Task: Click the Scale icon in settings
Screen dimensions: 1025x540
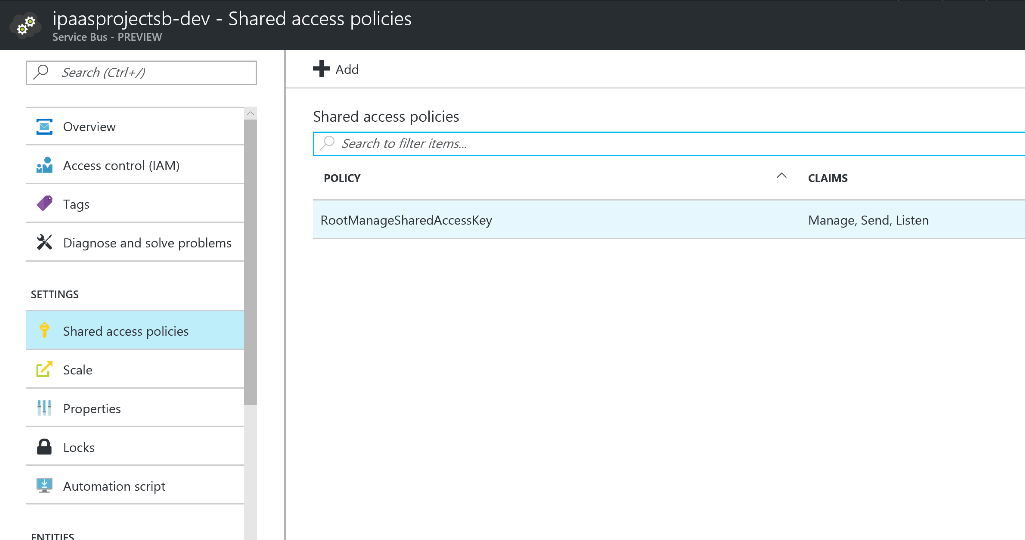Action: point(44,370)
